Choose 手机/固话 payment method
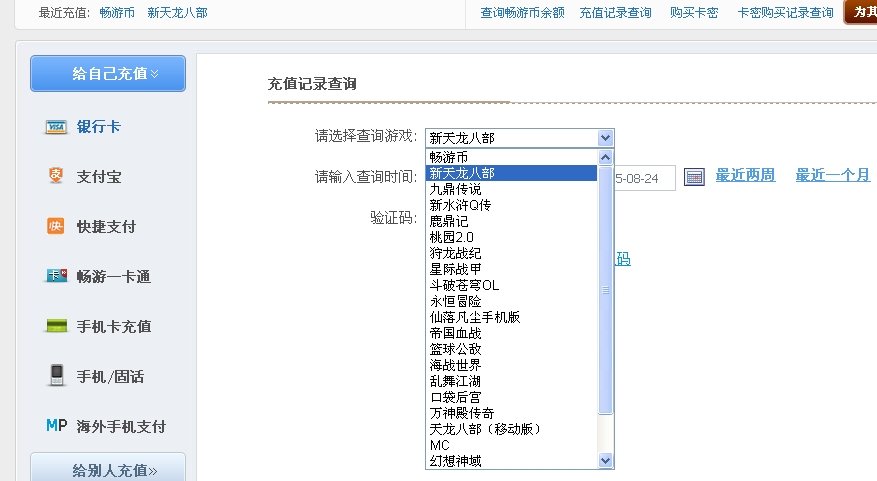 tap(110, 376)
